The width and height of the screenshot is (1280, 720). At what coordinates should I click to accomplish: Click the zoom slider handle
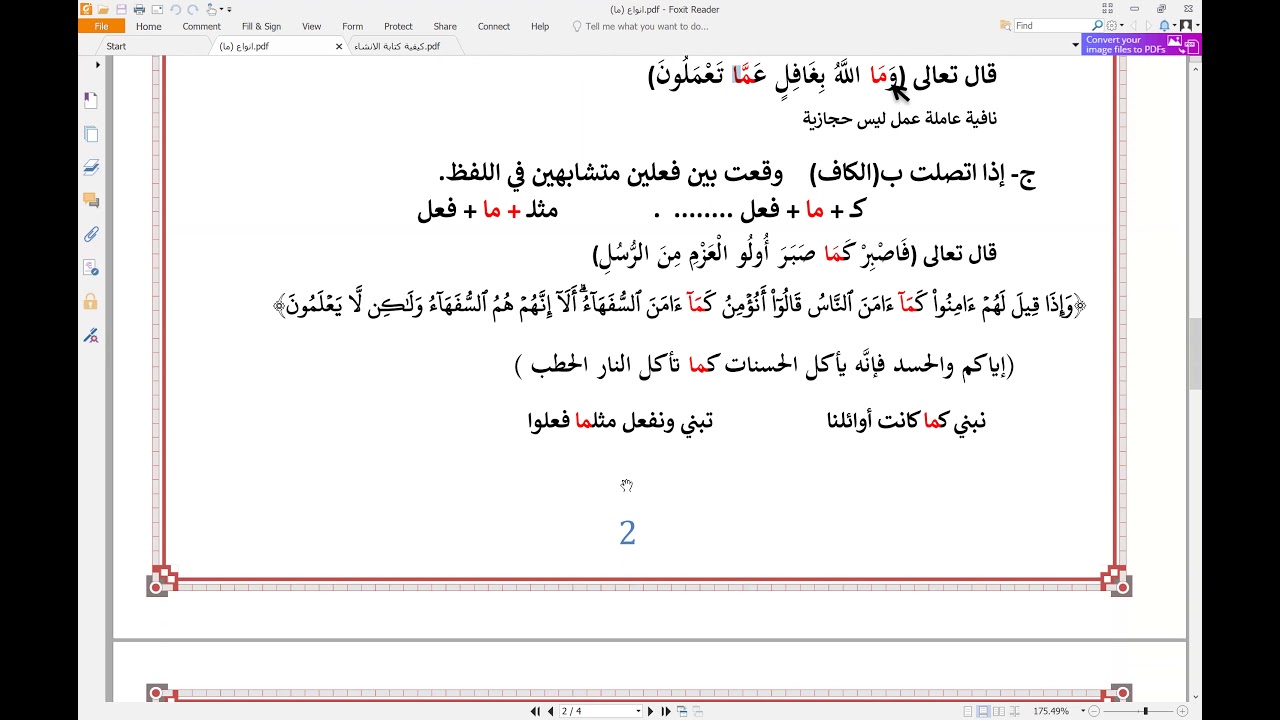tap(1146, 711)
